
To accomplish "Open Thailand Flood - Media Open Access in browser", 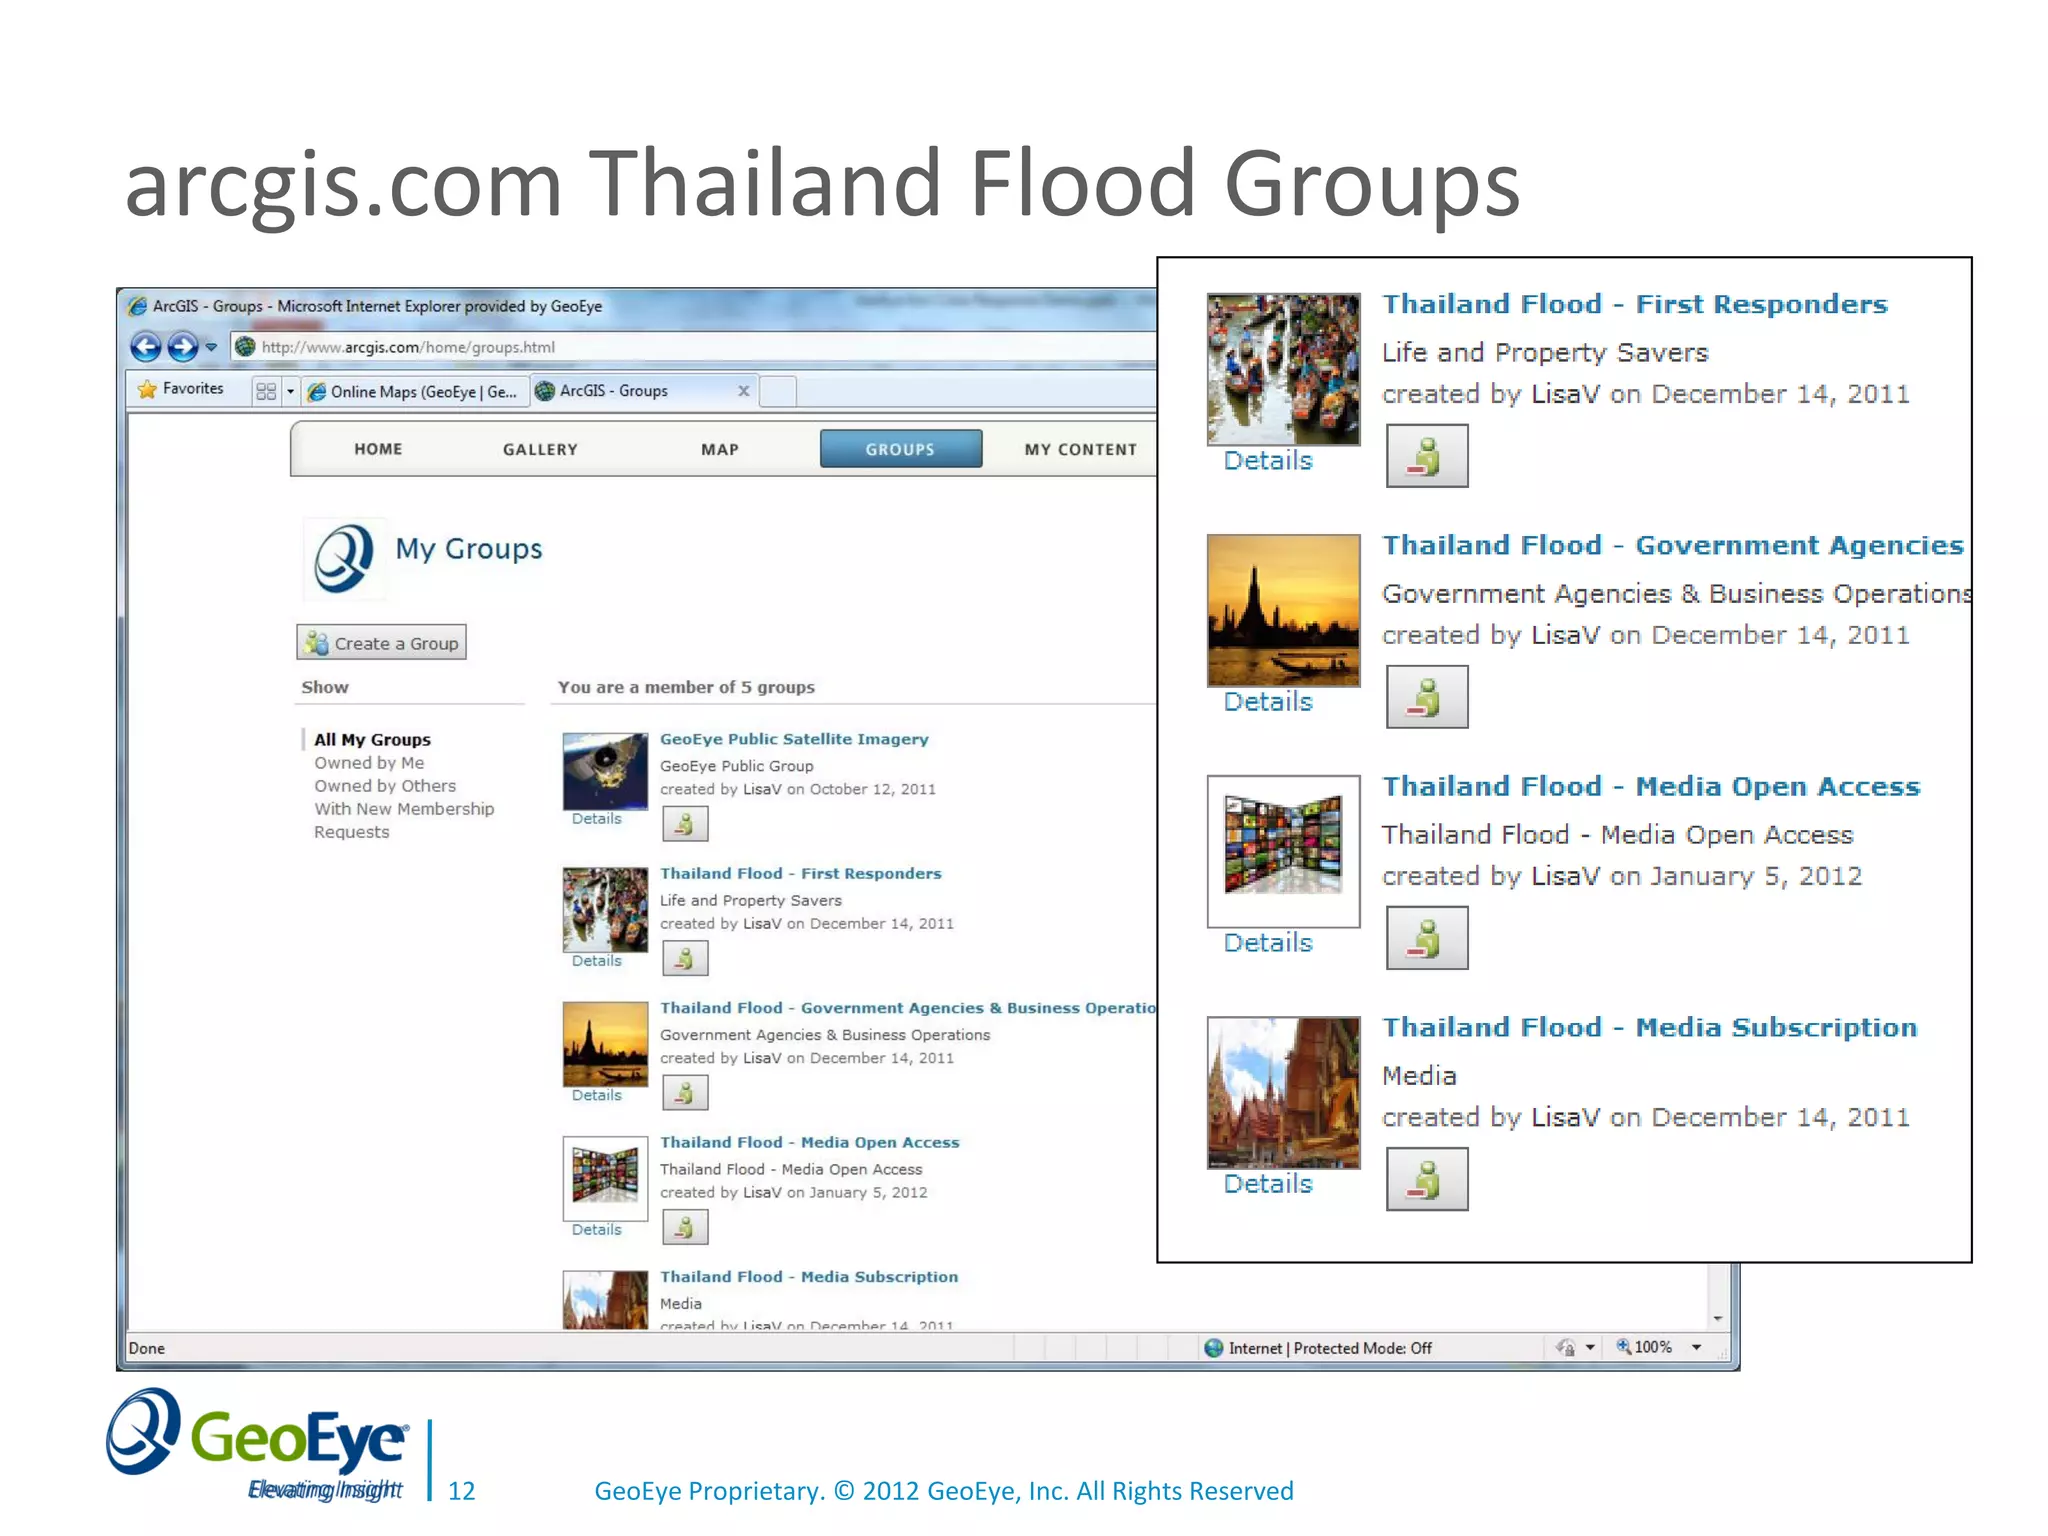I will (809, 1142).
